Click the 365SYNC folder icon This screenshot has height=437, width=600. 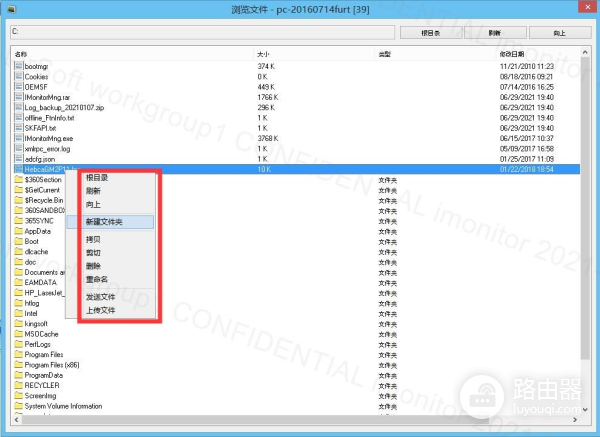[x=18, y=221]
